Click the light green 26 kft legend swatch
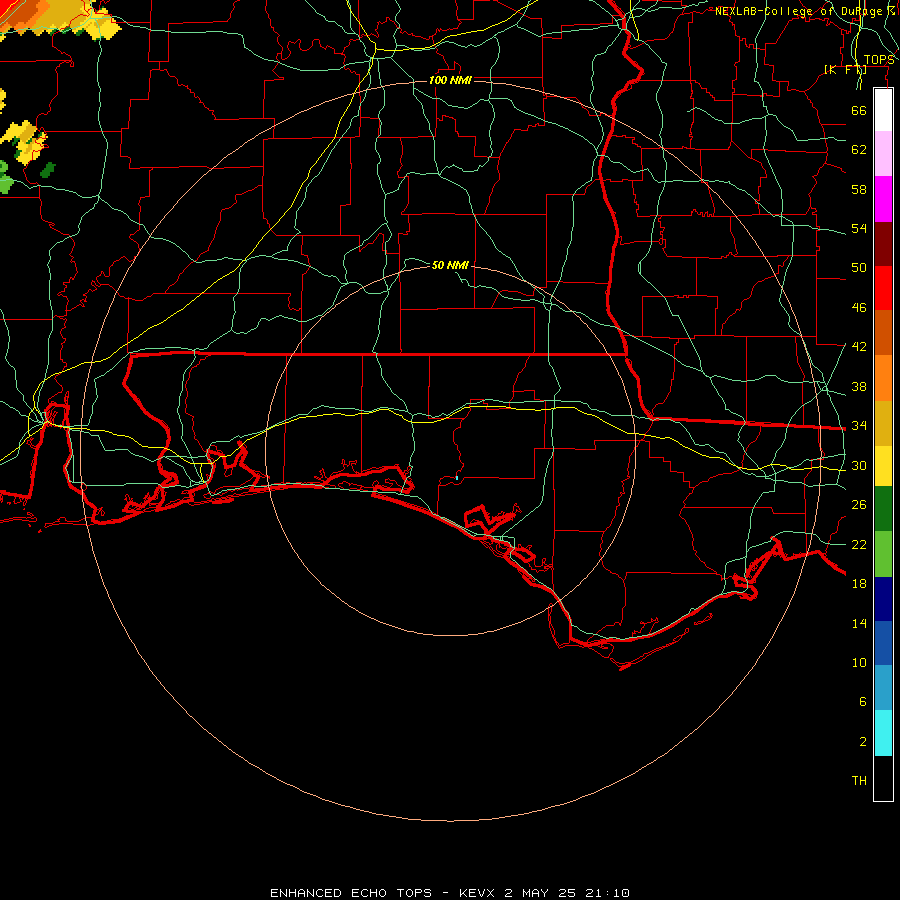 (x=883, y=554)
